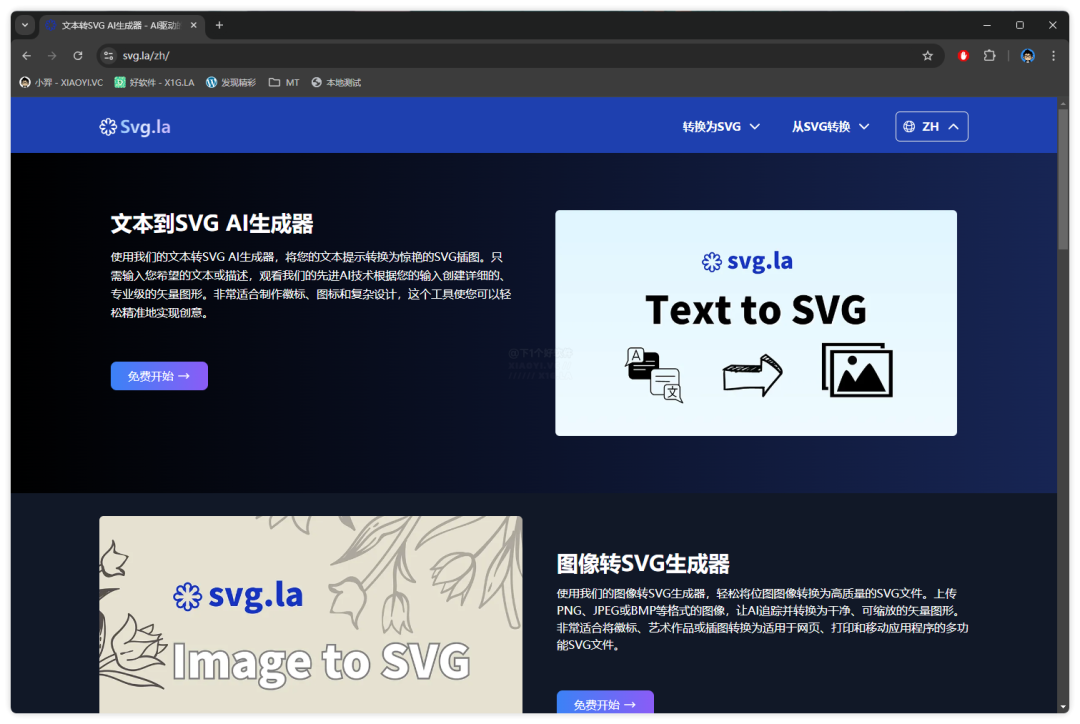Open the red extension icon in toolbar
The image size is (1080, 724).
pyautogui.click(x=964, y=56)
